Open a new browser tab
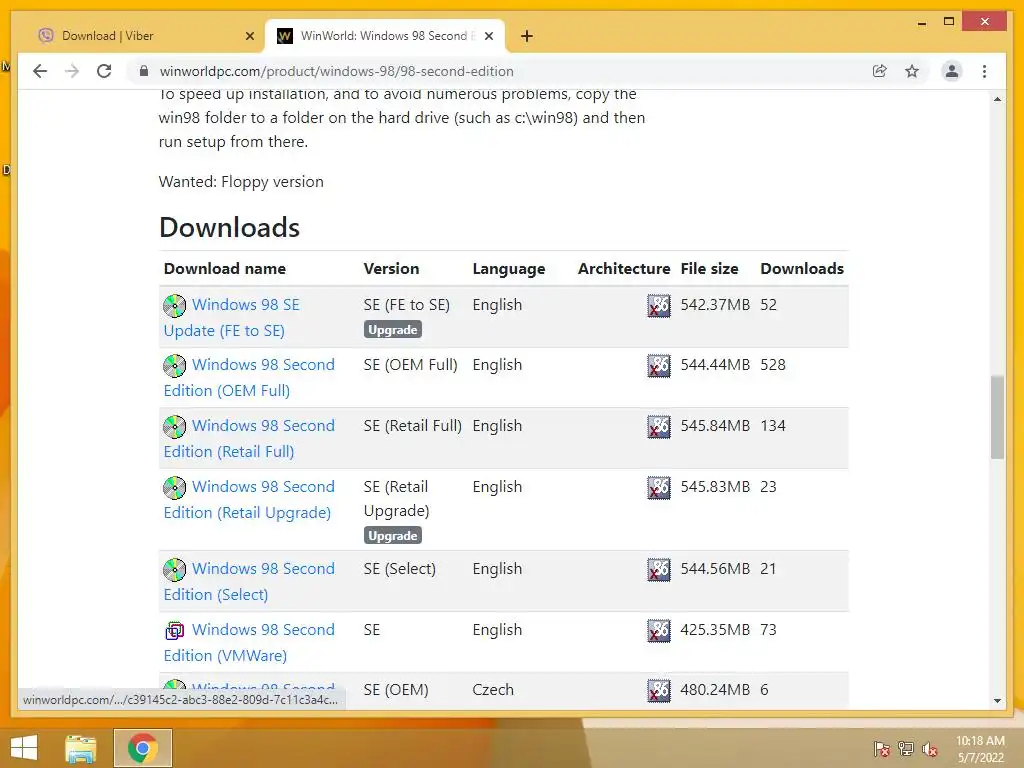The image size is (1024, 768). tap(527, 36)
